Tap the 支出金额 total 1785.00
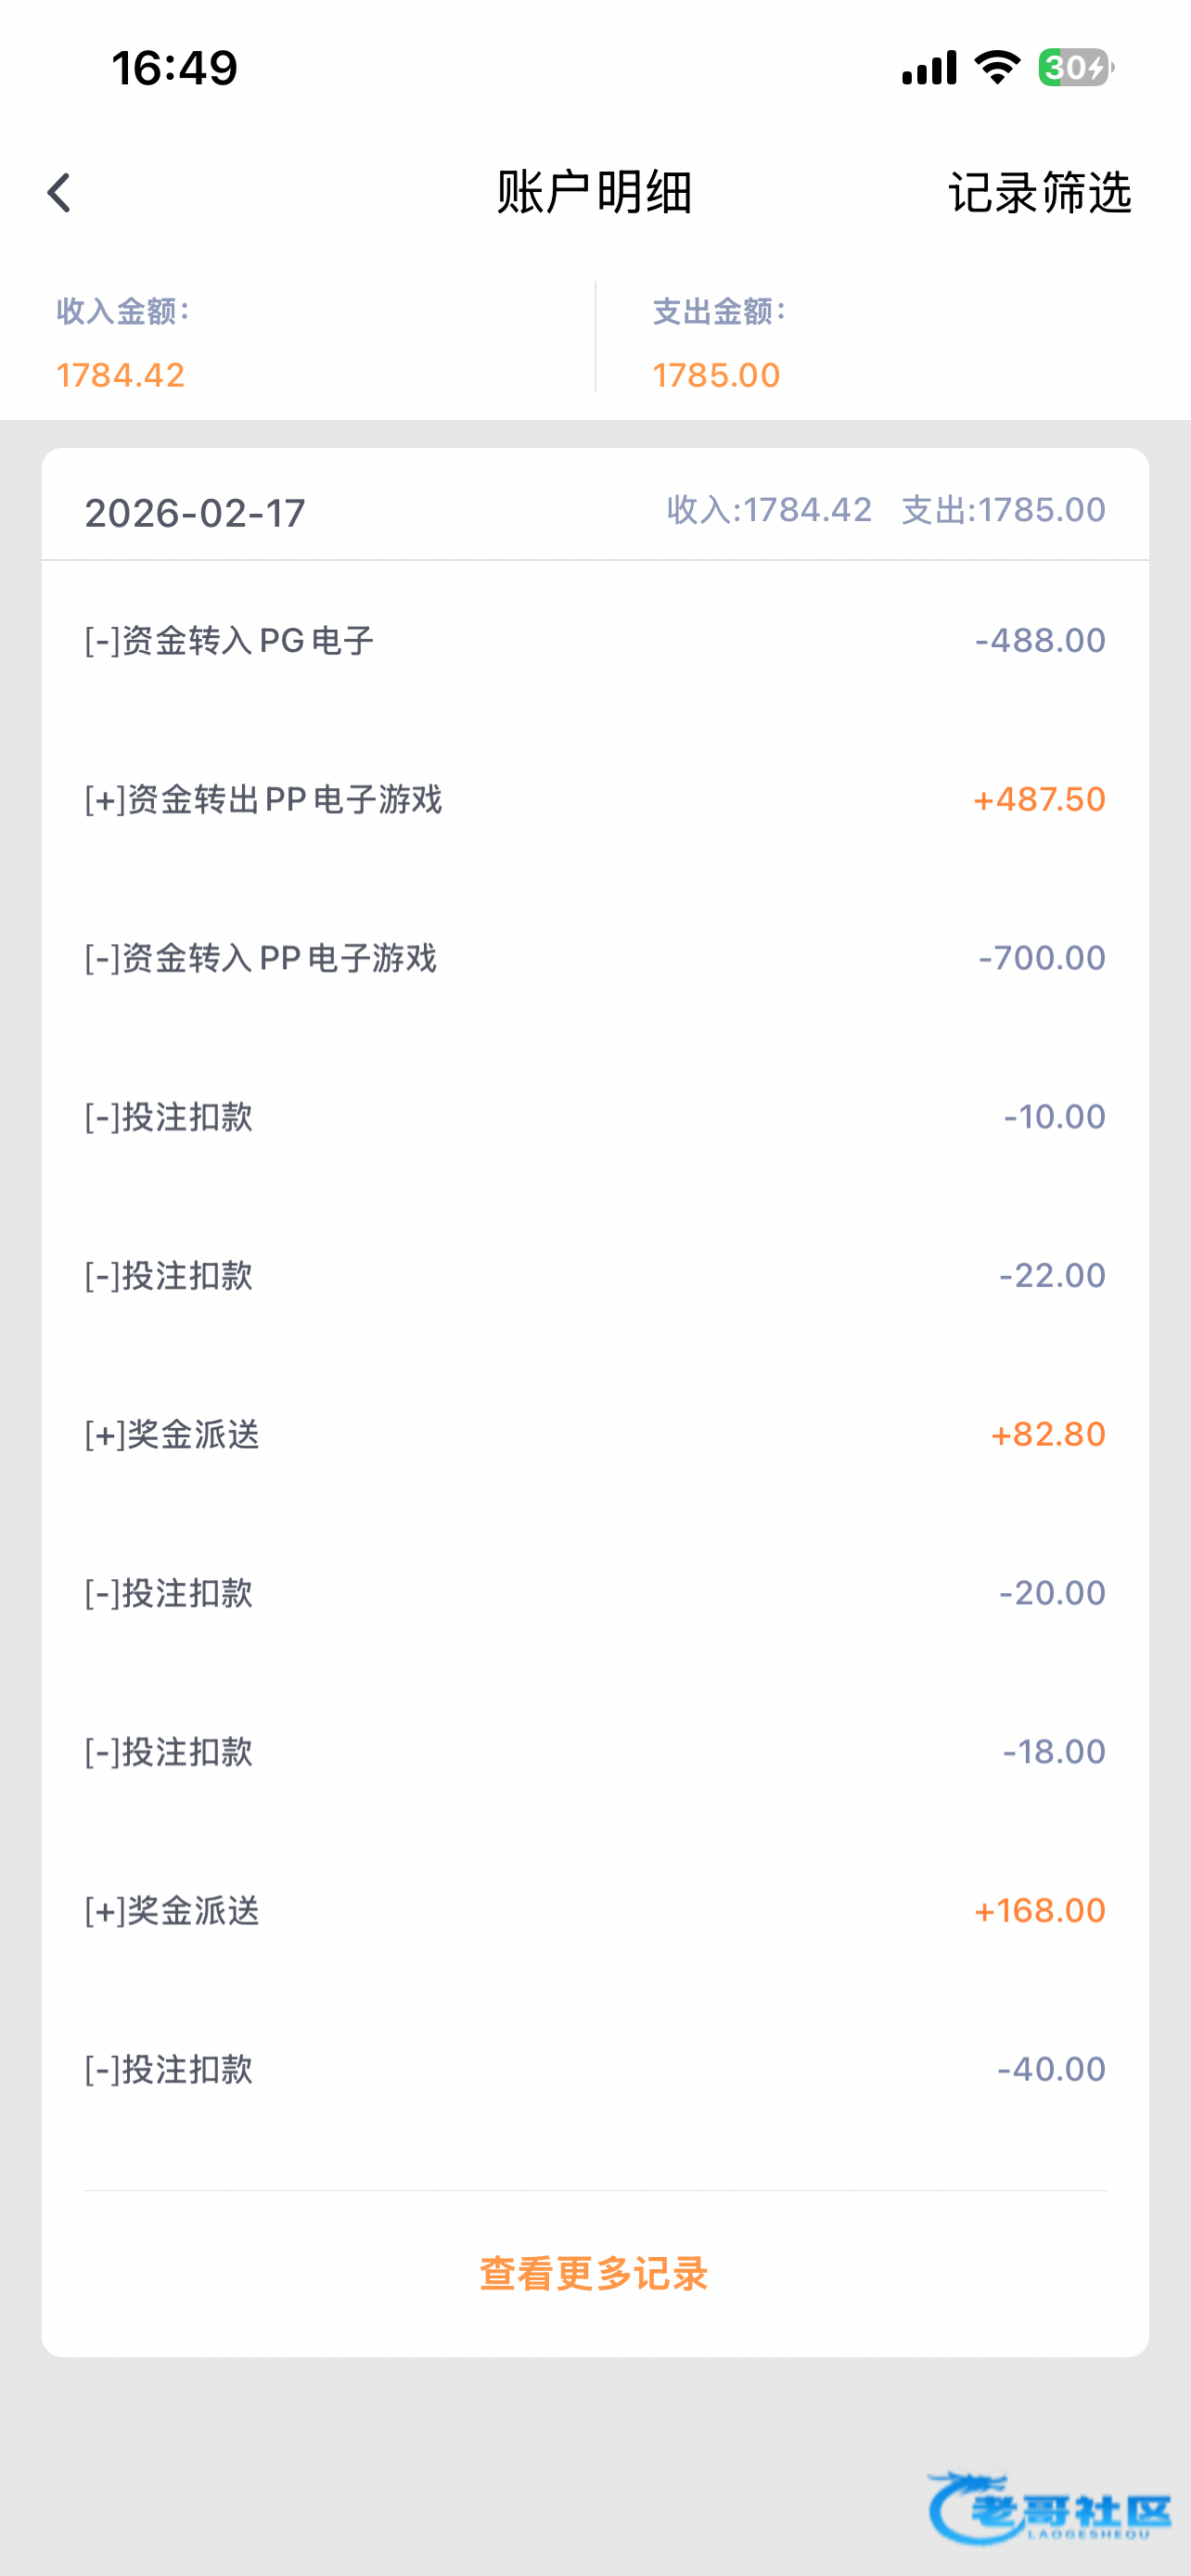The height and width of the screenshot is (2576, 1191). (x=716, y=375)
